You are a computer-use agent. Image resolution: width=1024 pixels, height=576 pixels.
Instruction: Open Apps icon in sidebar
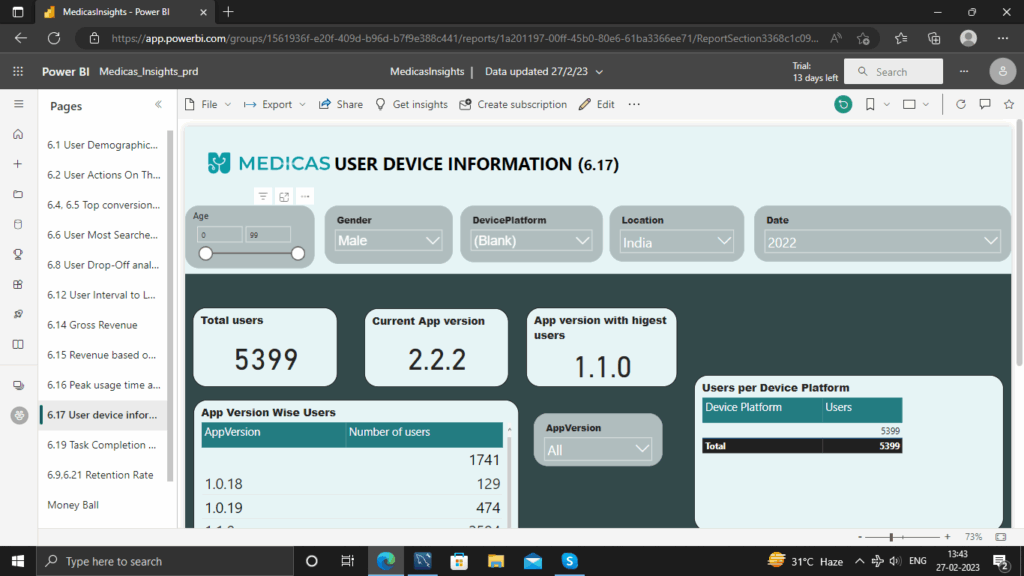point(18,284)
